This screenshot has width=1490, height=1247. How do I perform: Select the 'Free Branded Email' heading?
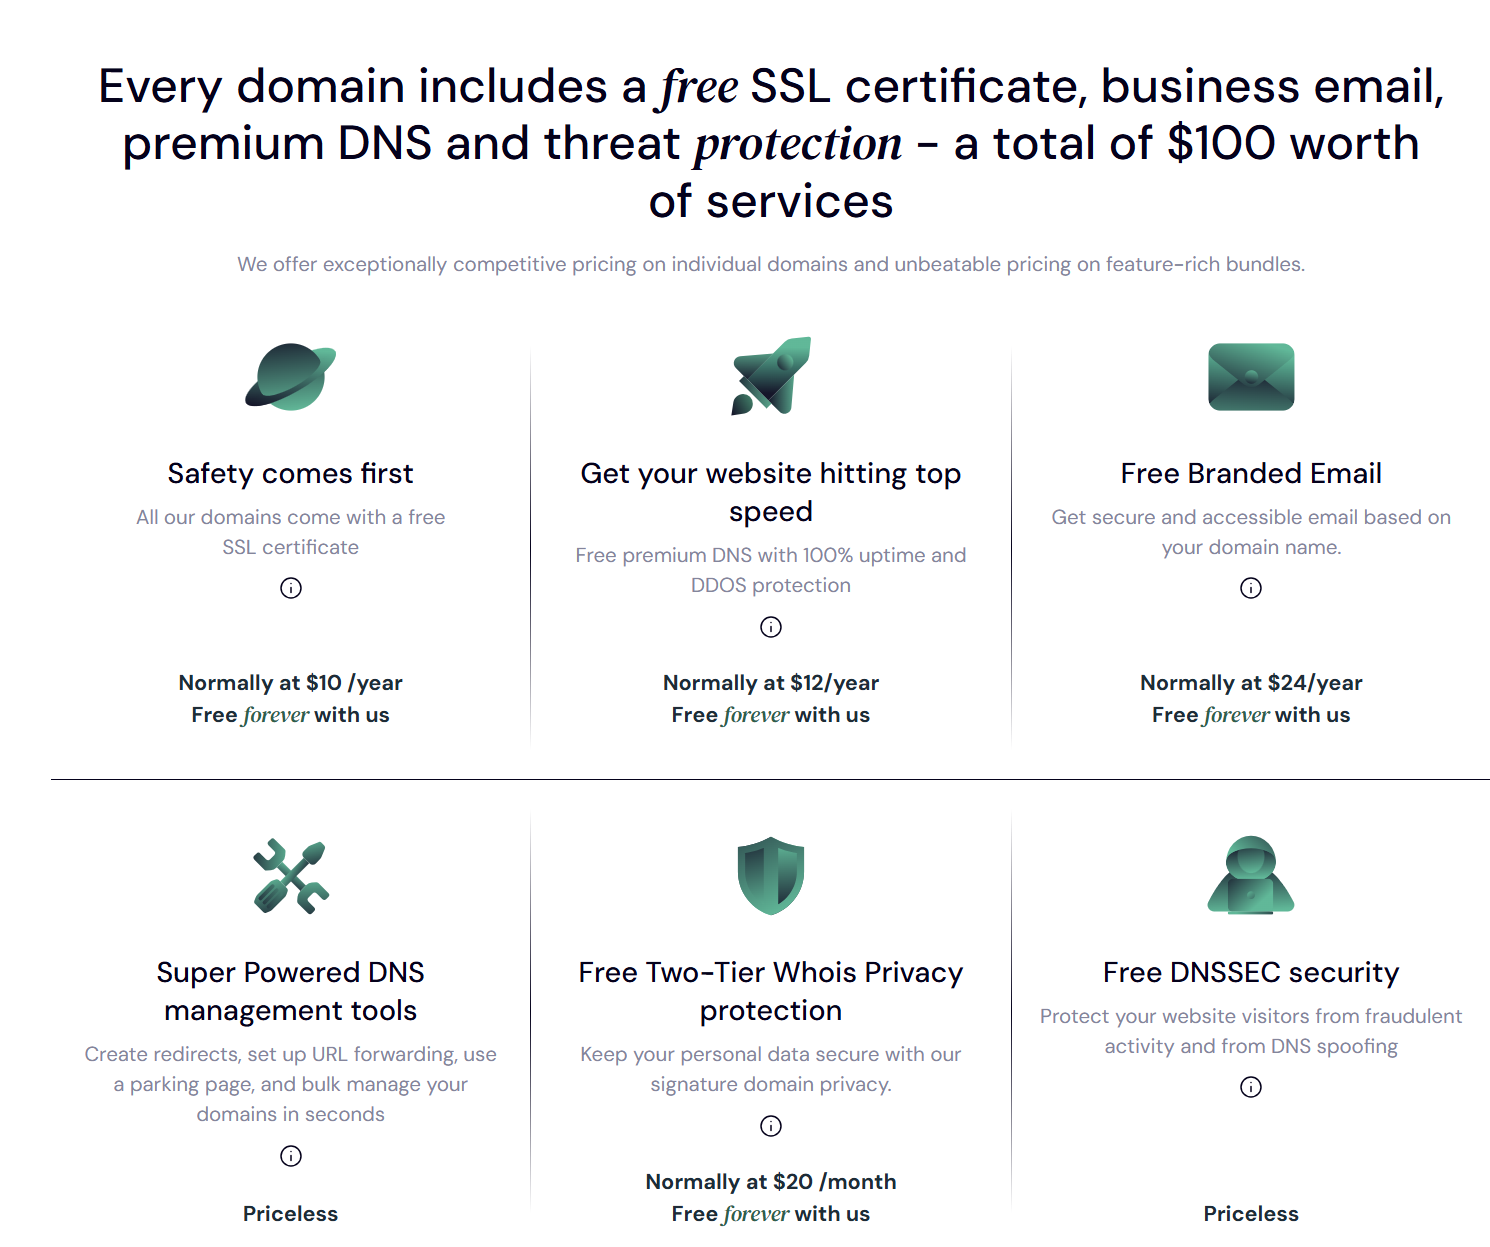tap(1251, 473)
